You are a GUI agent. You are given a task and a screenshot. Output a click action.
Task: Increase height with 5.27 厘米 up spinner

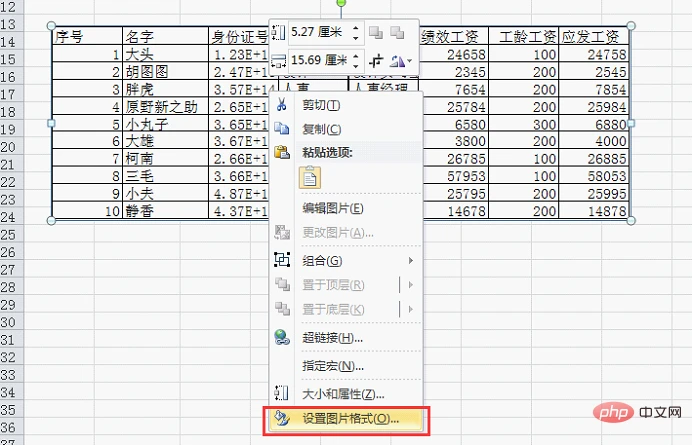click(356, 28)
